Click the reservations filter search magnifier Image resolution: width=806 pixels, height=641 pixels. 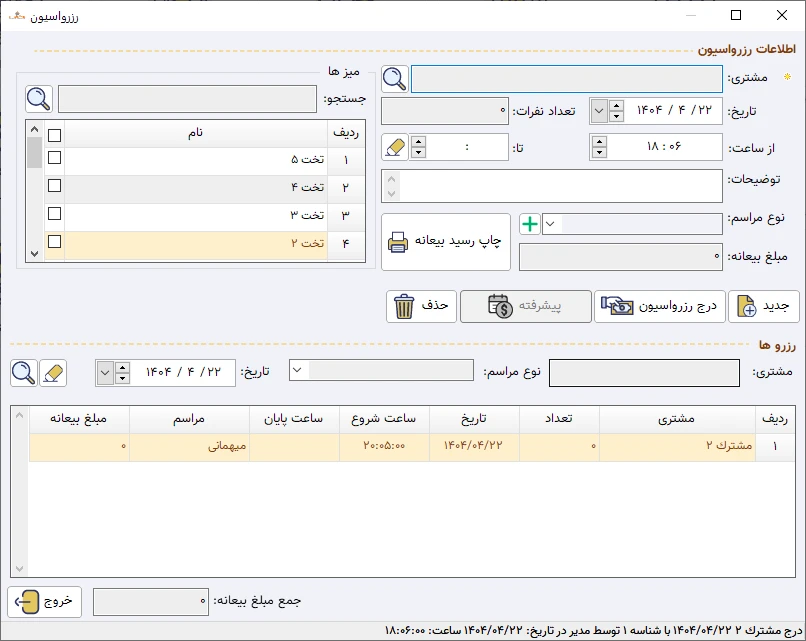(24, 373)
